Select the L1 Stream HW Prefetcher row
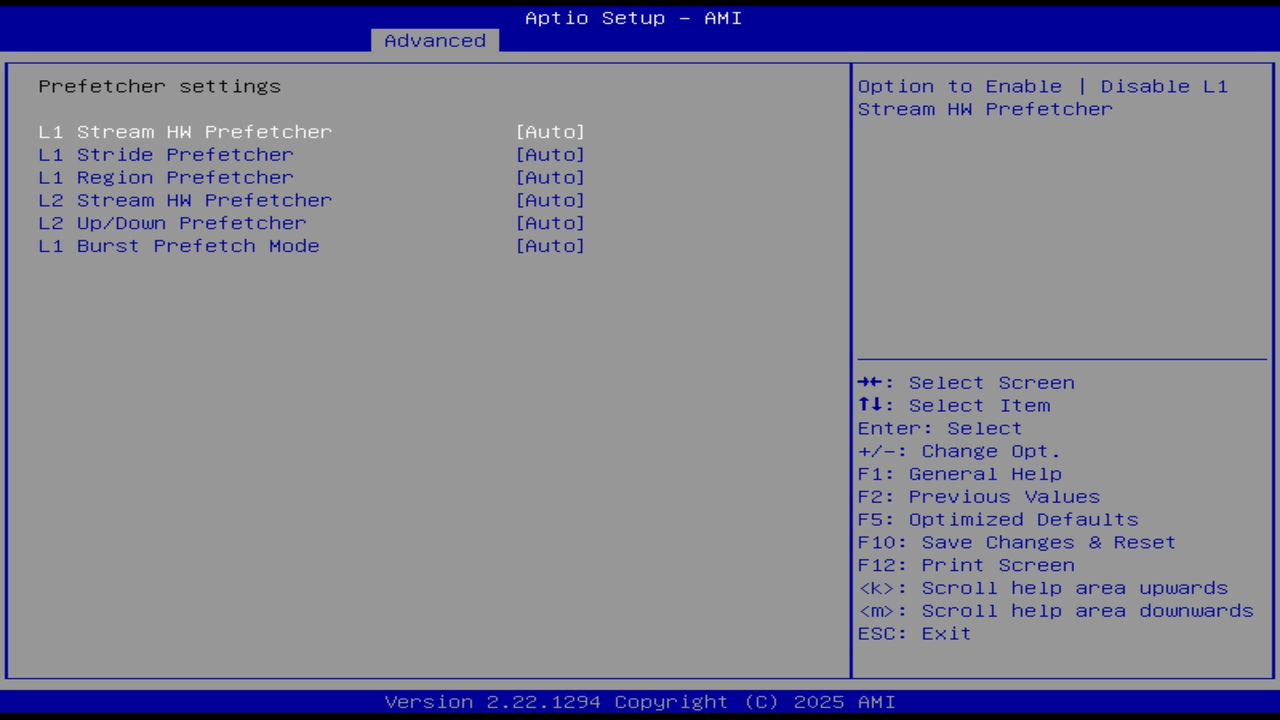 185,131
